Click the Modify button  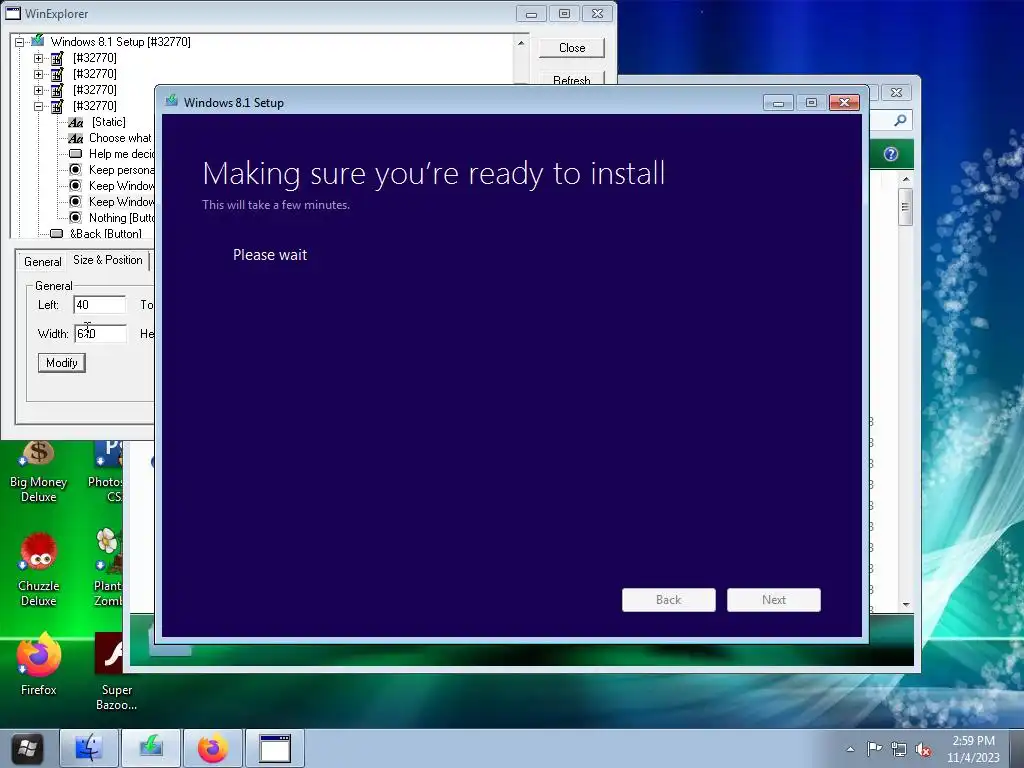click(61, 363)
